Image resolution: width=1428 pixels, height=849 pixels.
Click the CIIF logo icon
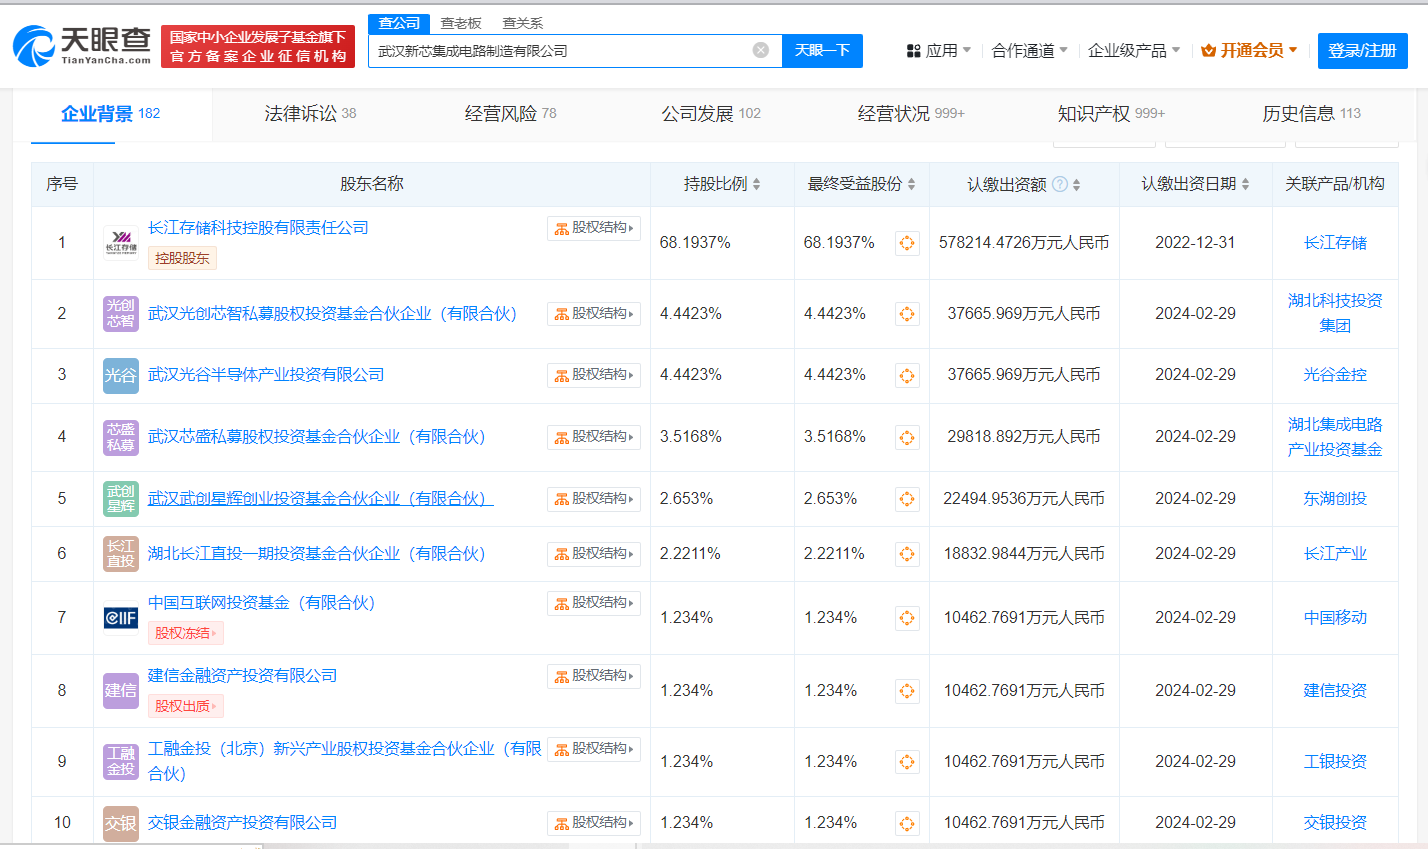(x=121, y=618)
